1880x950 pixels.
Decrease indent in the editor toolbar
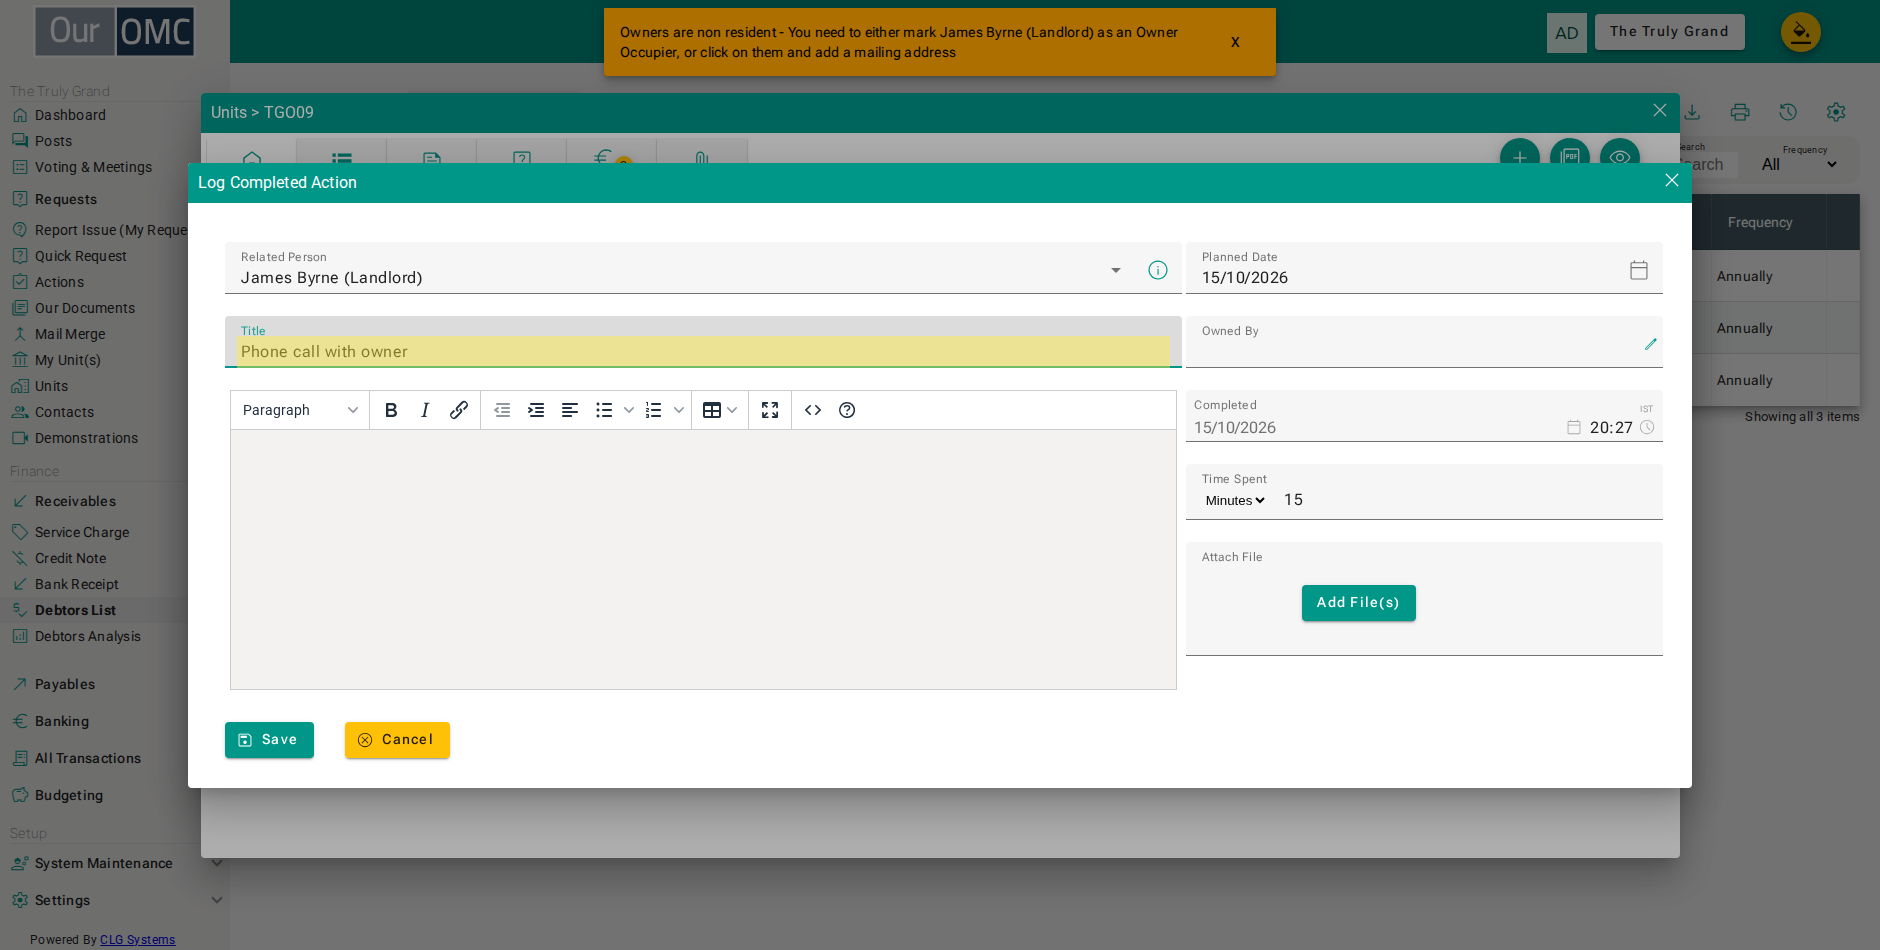(502, 410)
